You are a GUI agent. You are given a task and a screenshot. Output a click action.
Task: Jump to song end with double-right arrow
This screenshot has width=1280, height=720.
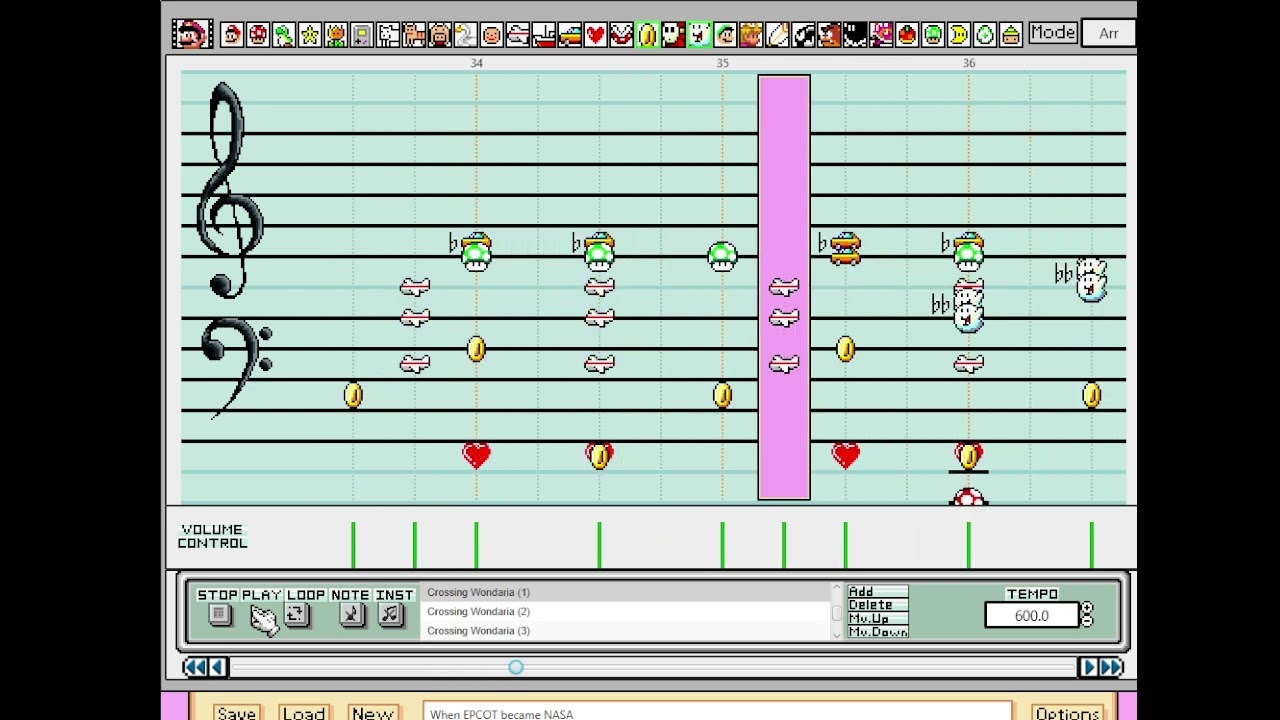pyautogui.click(x=1112, y=667)
